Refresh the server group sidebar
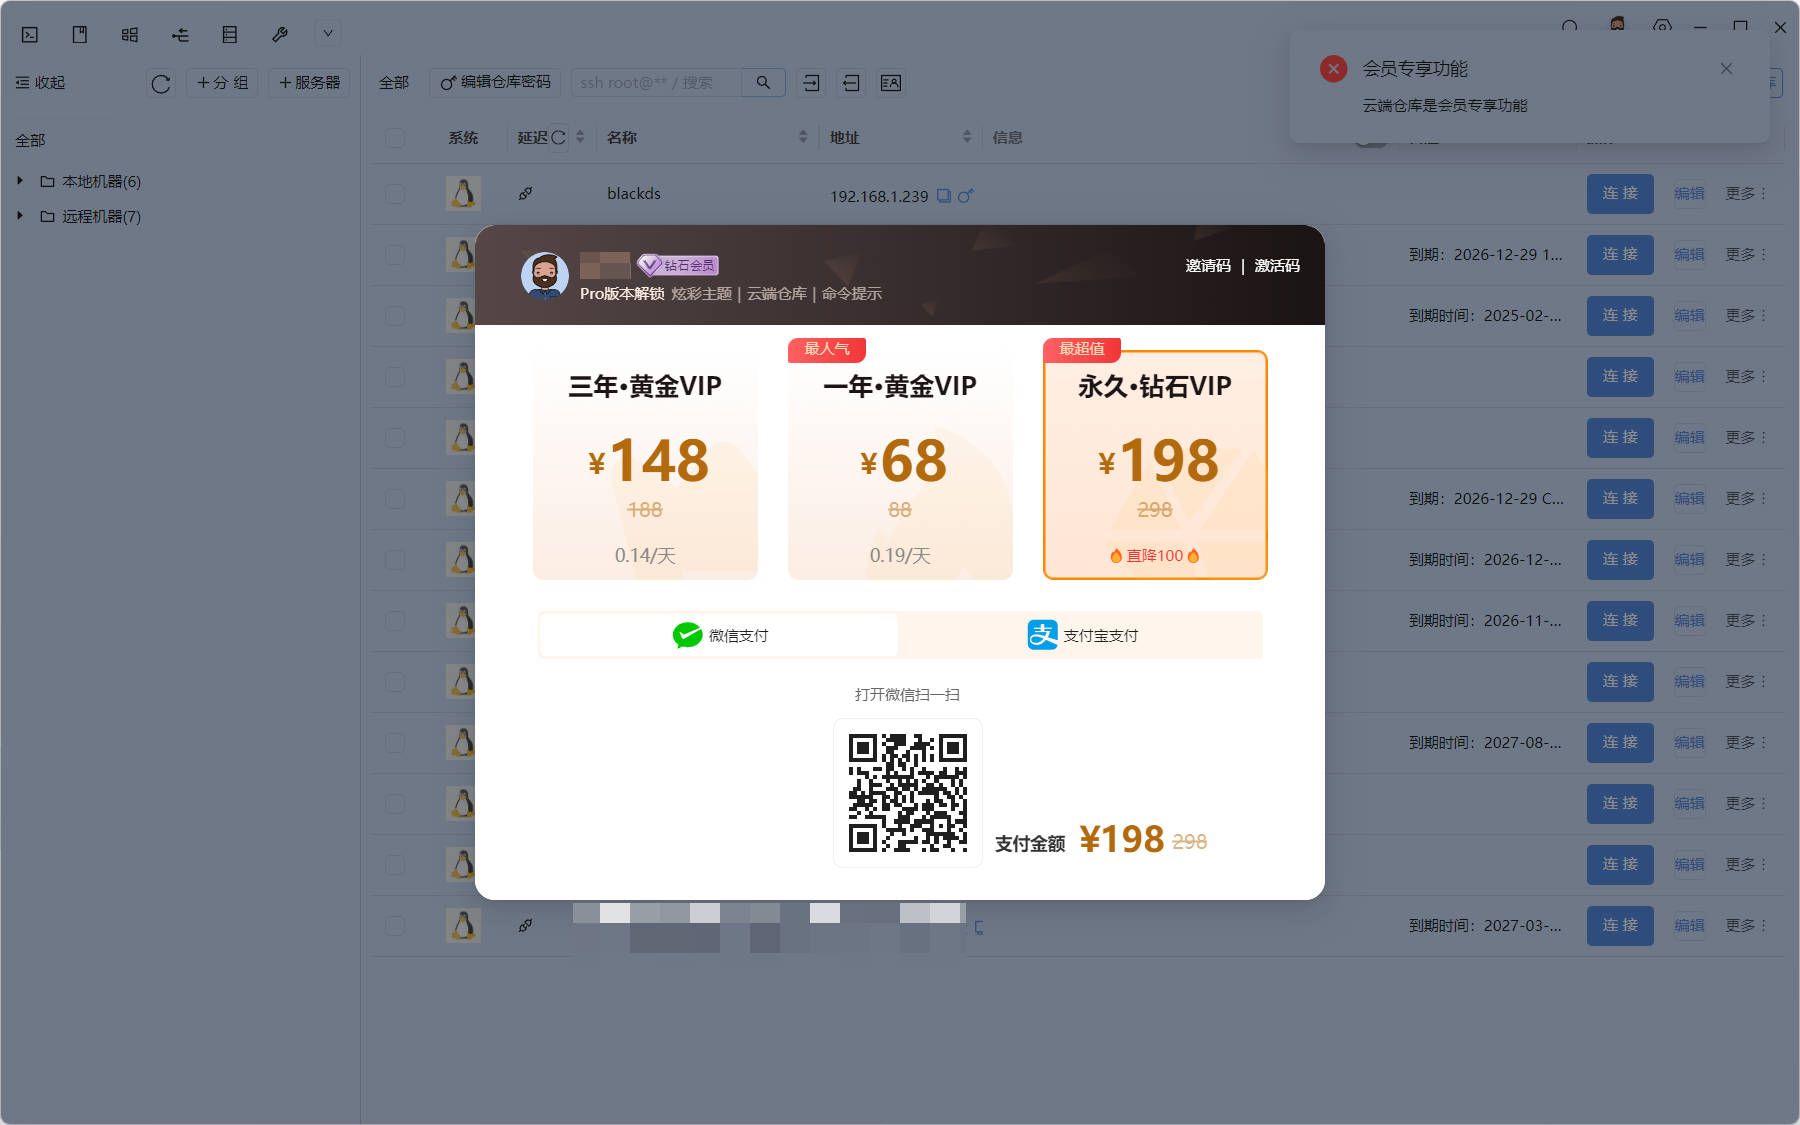Image resolution: width=1800 pixels, height=1125 pixels. click(x=160, y=83)
